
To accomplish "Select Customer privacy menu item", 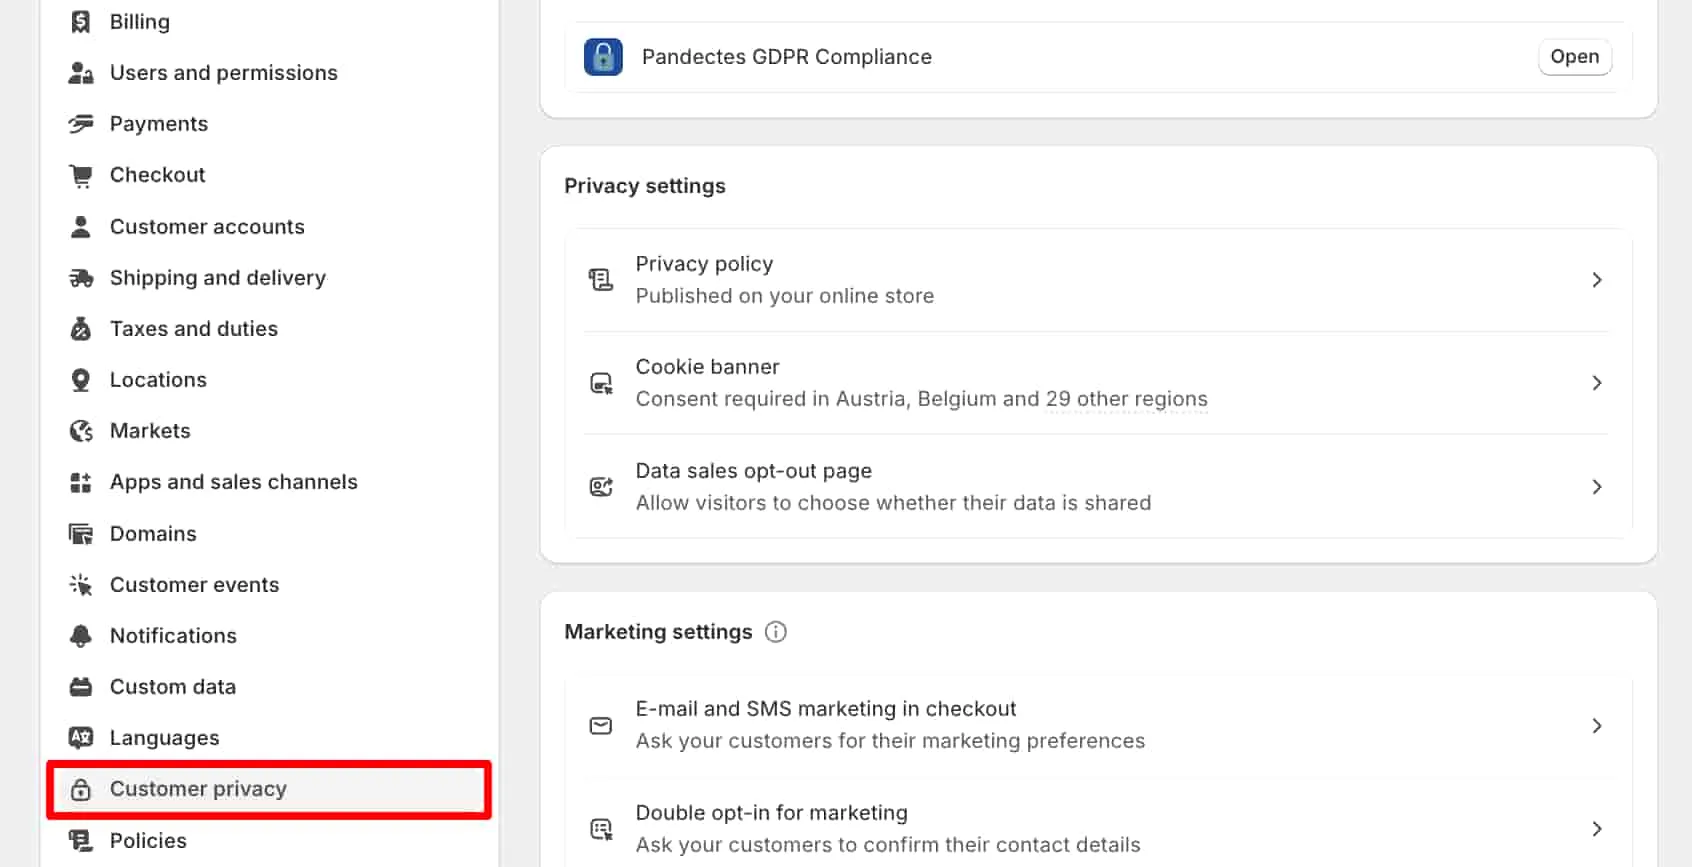I will [269, 789].
